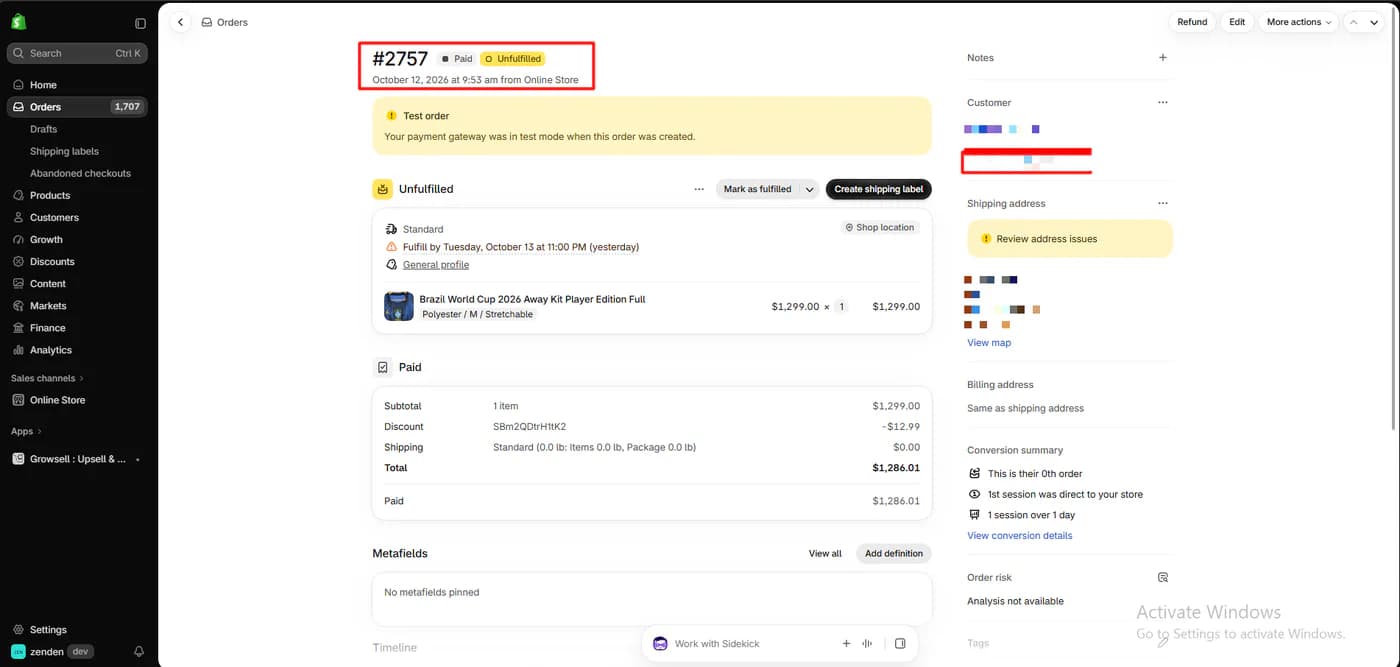Open the General profile link

point(436,265)
